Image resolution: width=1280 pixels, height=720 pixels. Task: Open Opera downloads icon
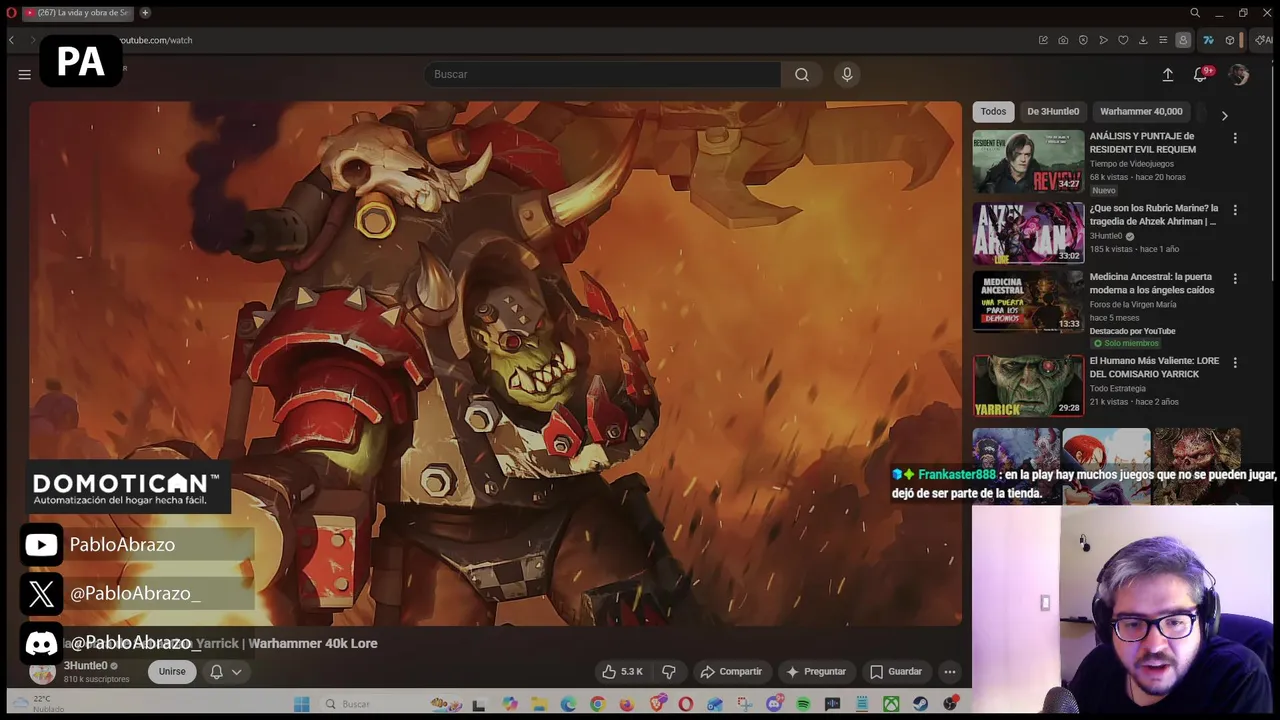click(x=1143, y=40)
